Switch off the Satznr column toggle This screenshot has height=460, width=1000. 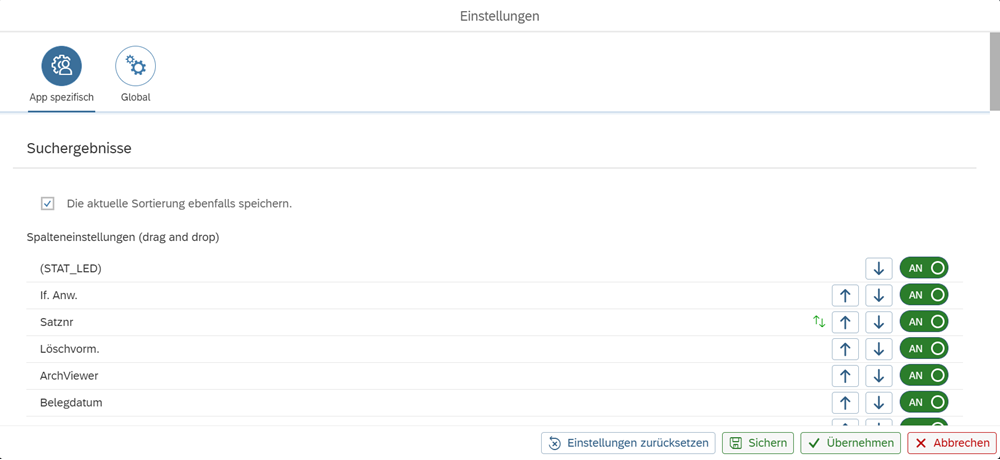[x=924, y=322]
